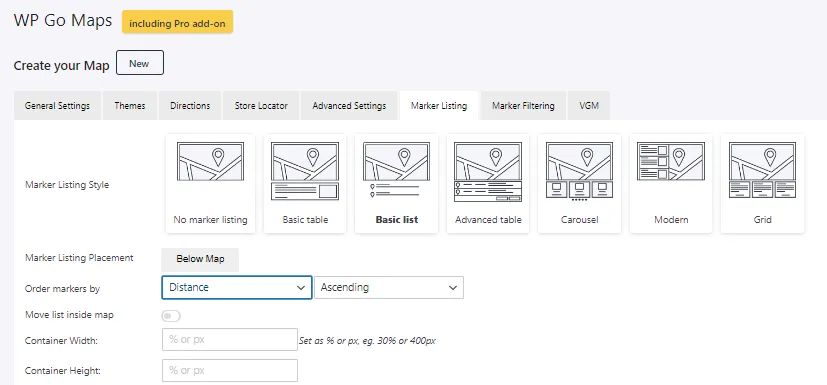
Task: Click the Marker Listing Style label
Action: pos(67,185)
